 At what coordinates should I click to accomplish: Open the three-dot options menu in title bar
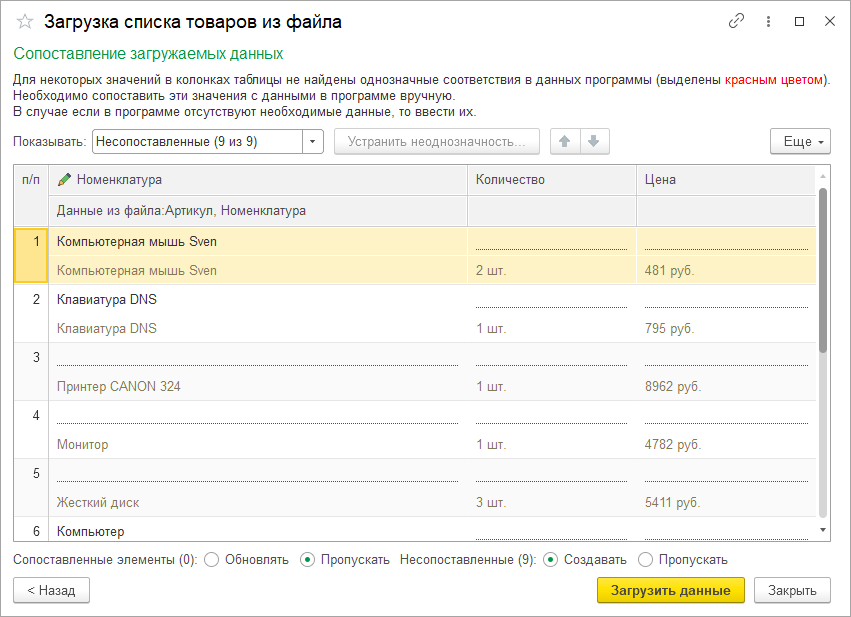(x=766, y=21)
